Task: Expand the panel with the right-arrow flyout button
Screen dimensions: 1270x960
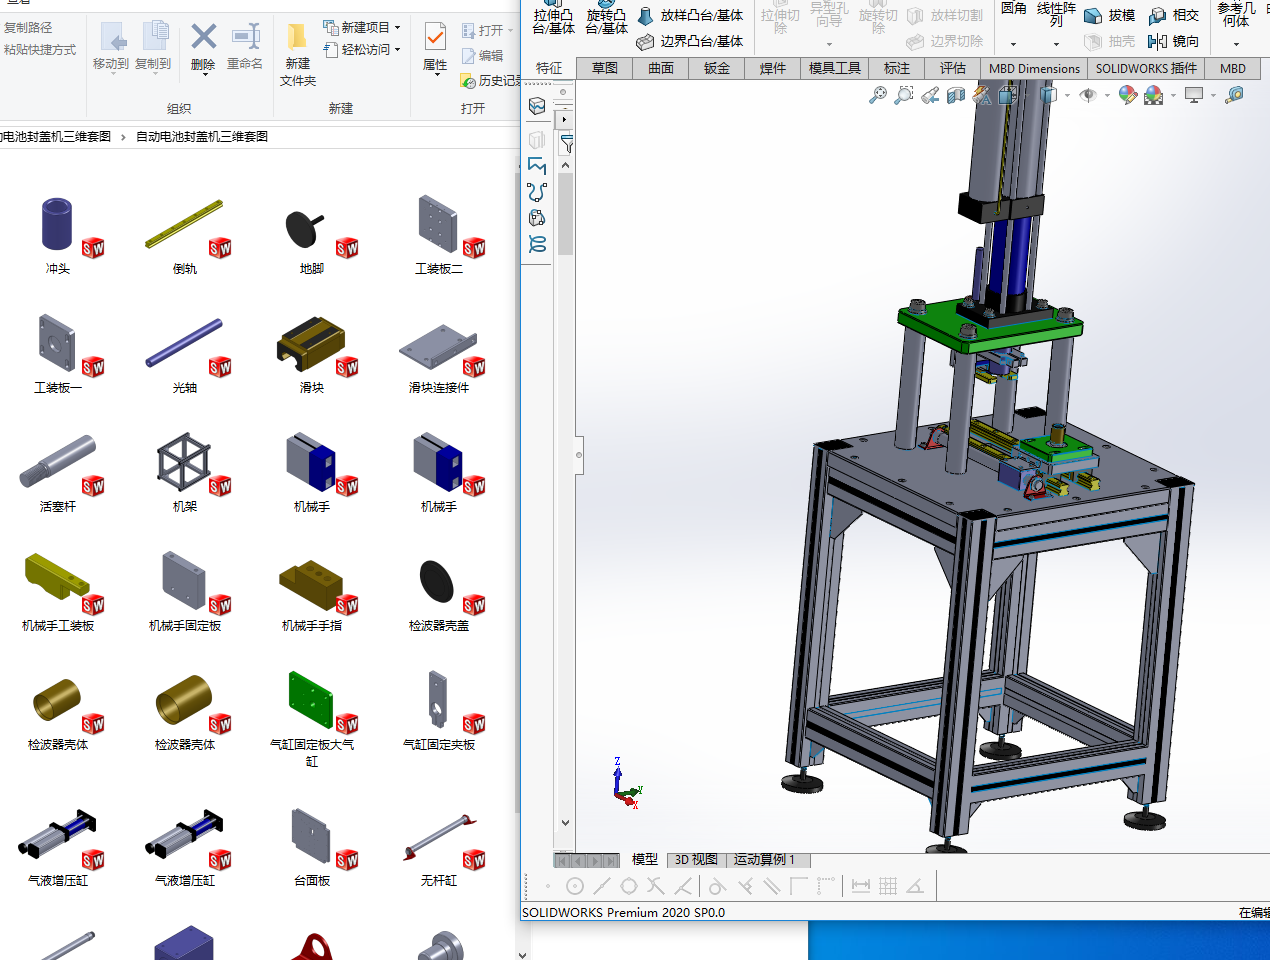Action: [564, 119]
